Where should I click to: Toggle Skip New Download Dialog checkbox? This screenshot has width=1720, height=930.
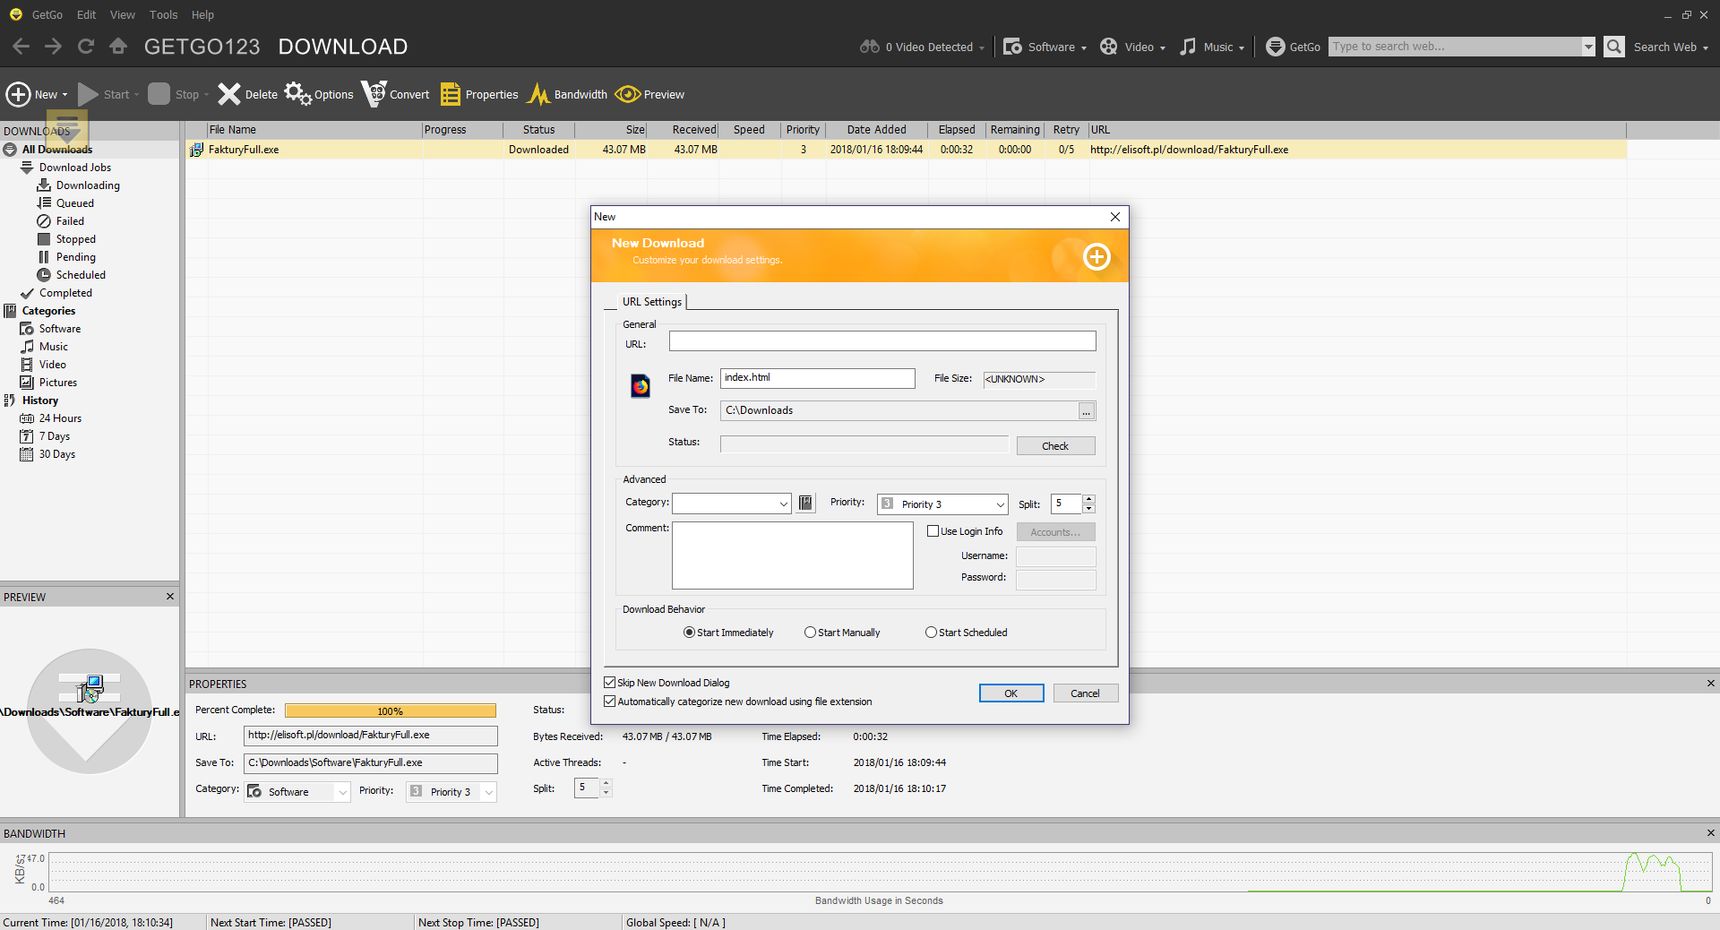pos(610,682)
